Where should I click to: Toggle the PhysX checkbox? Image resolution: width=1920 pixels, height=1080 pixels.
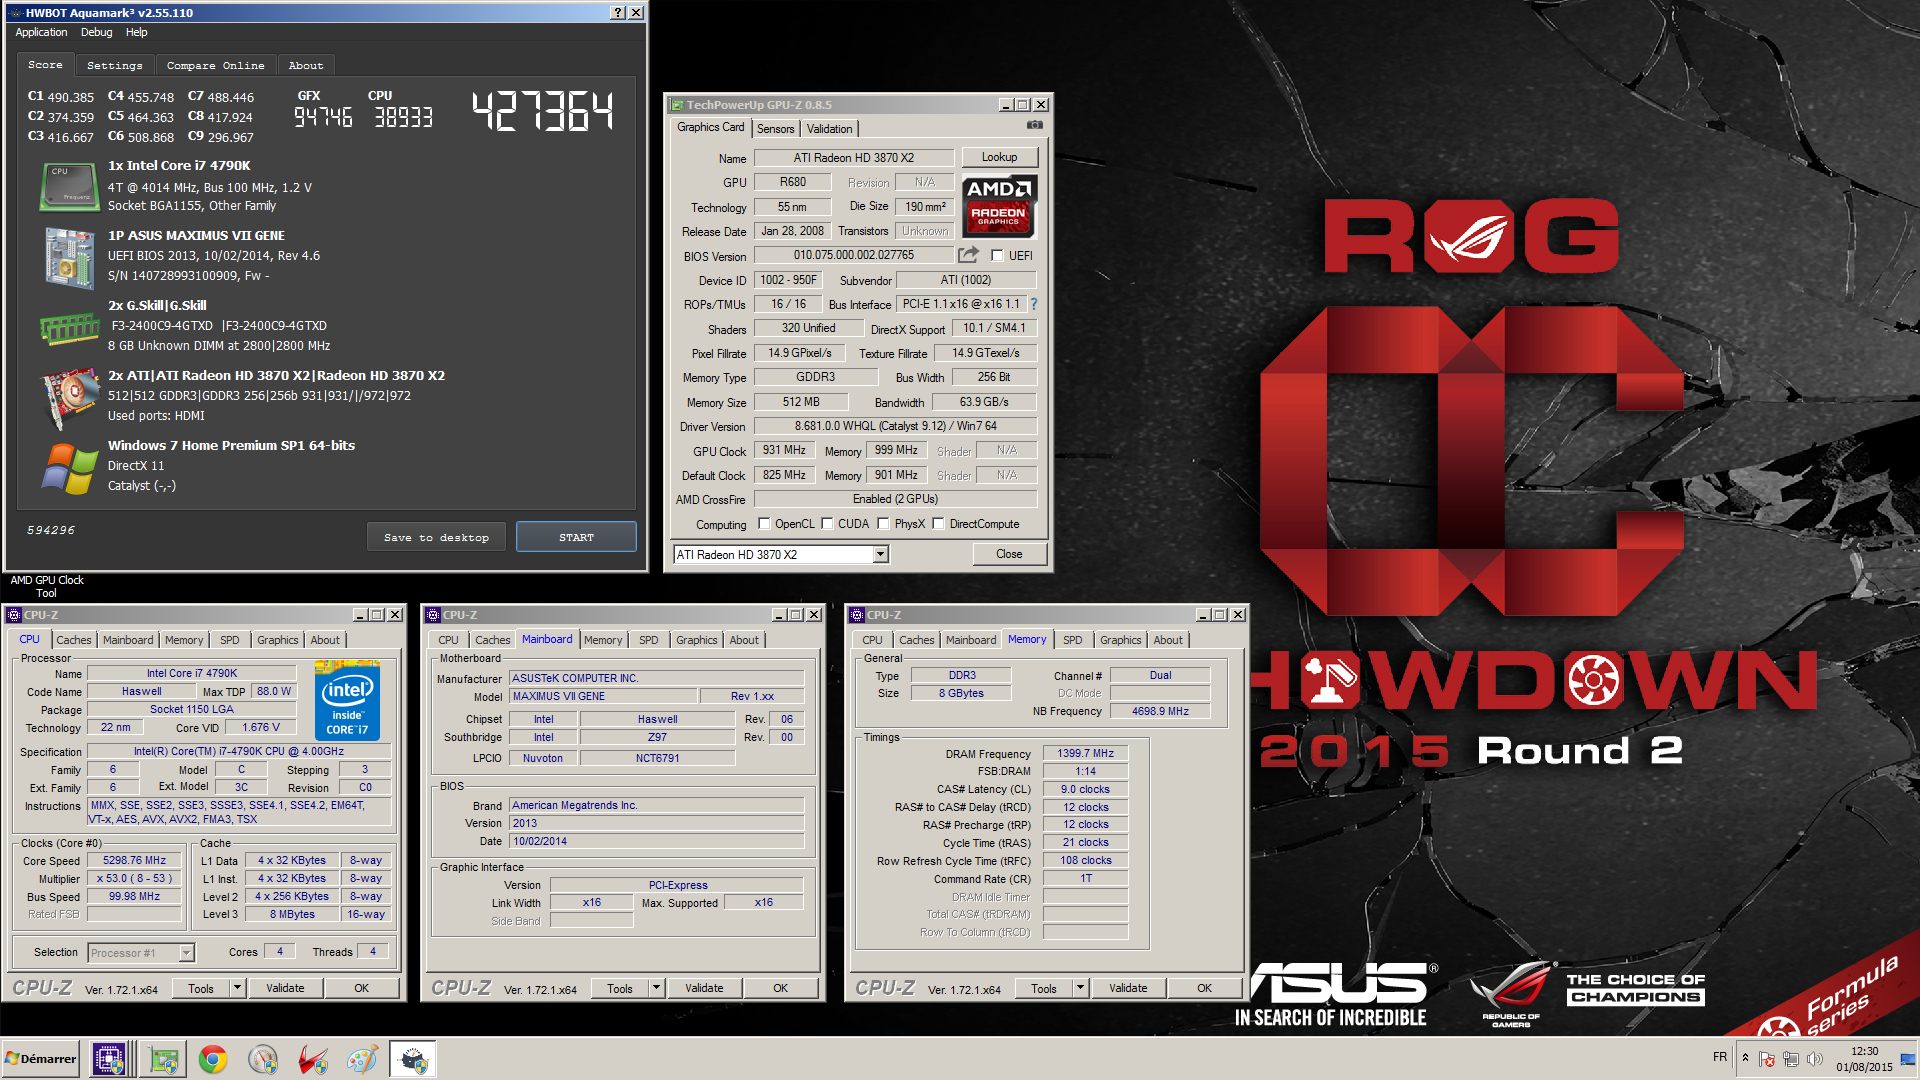pyautogui.click(x=884, y=523)
